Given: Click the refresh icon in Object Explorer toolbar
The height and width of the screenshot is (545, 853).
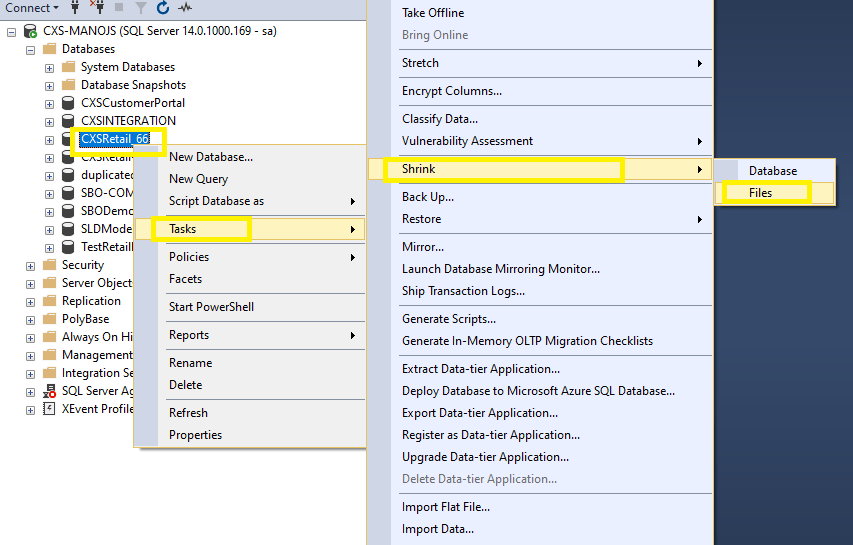Looking at the screenshot, I should (163, 8).
